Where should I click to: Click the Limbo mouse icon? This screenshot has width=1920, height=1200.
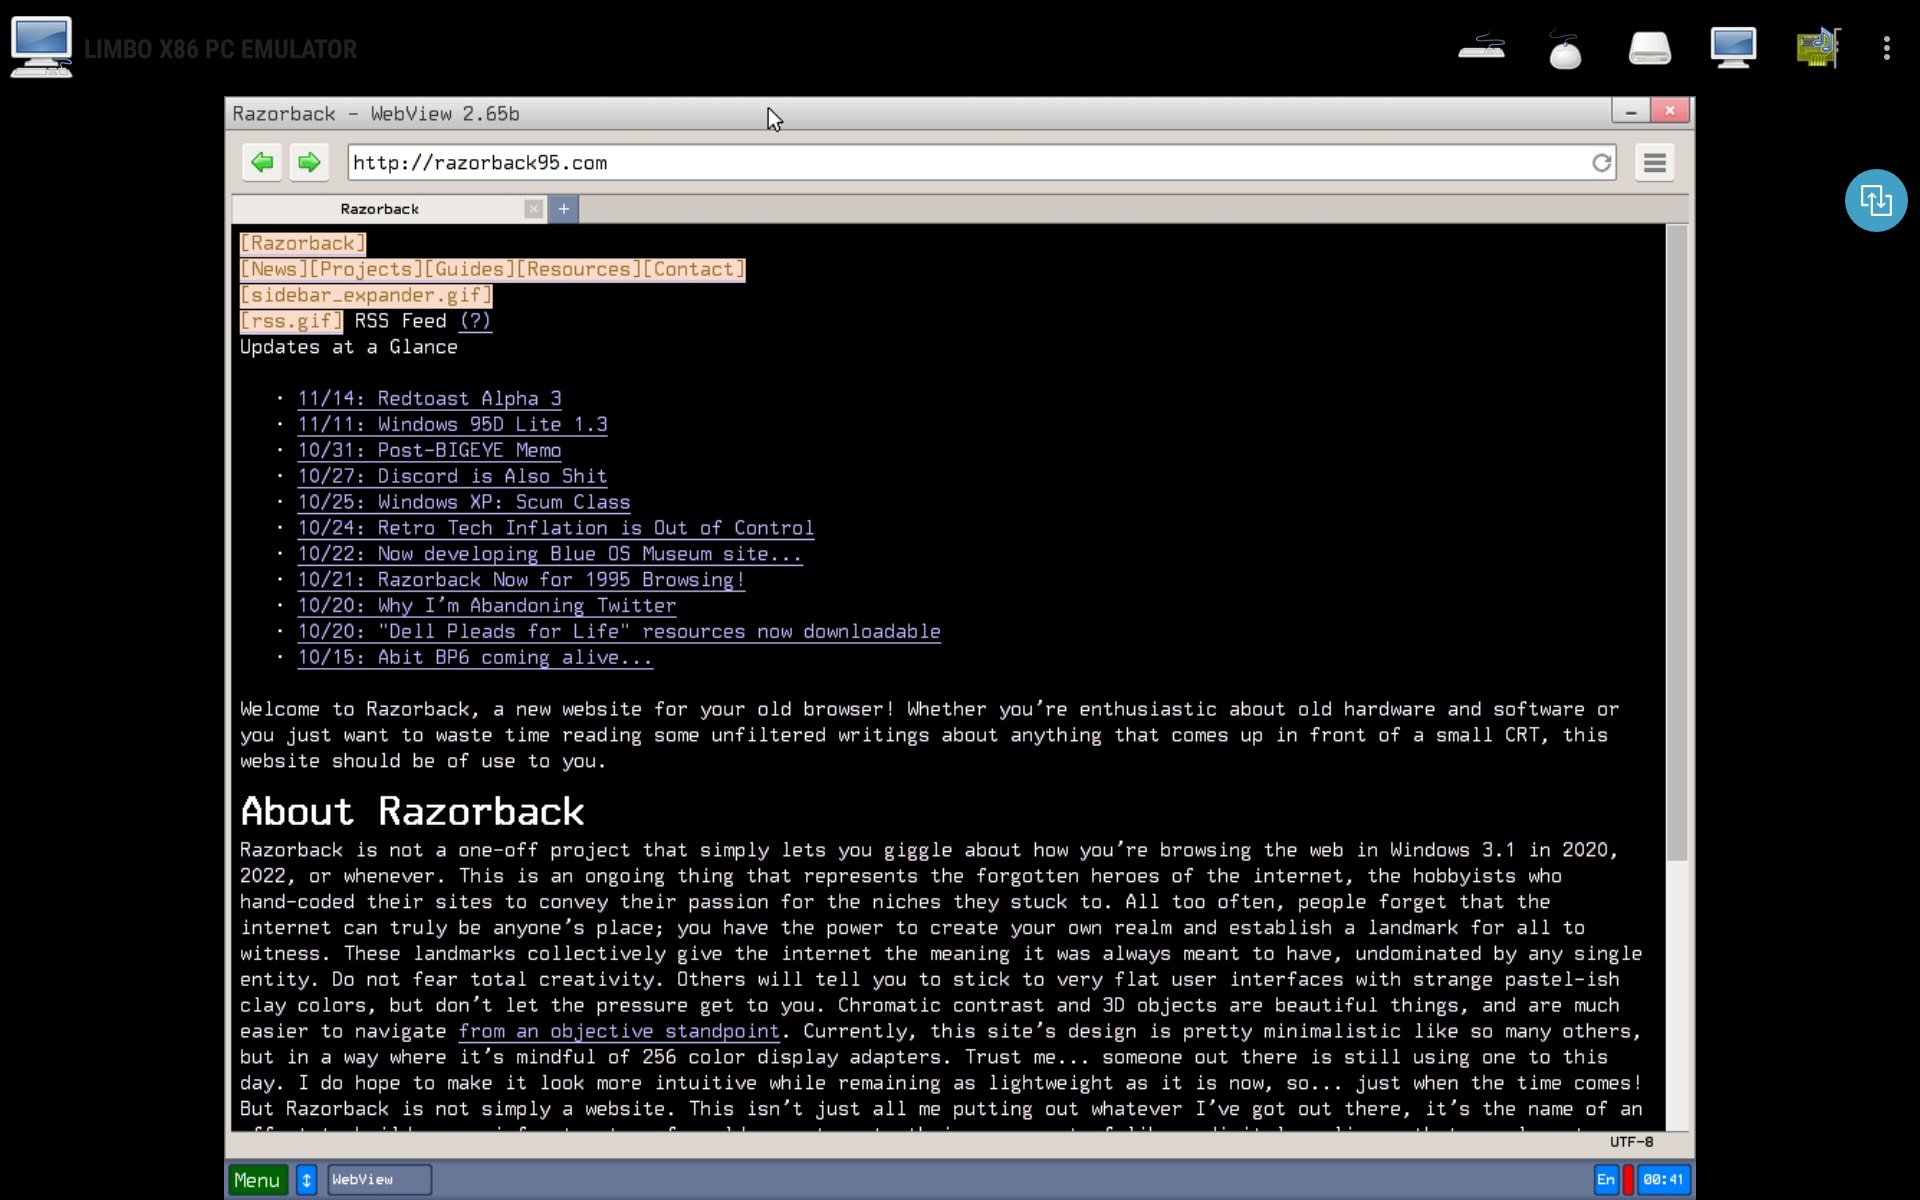1565,48
